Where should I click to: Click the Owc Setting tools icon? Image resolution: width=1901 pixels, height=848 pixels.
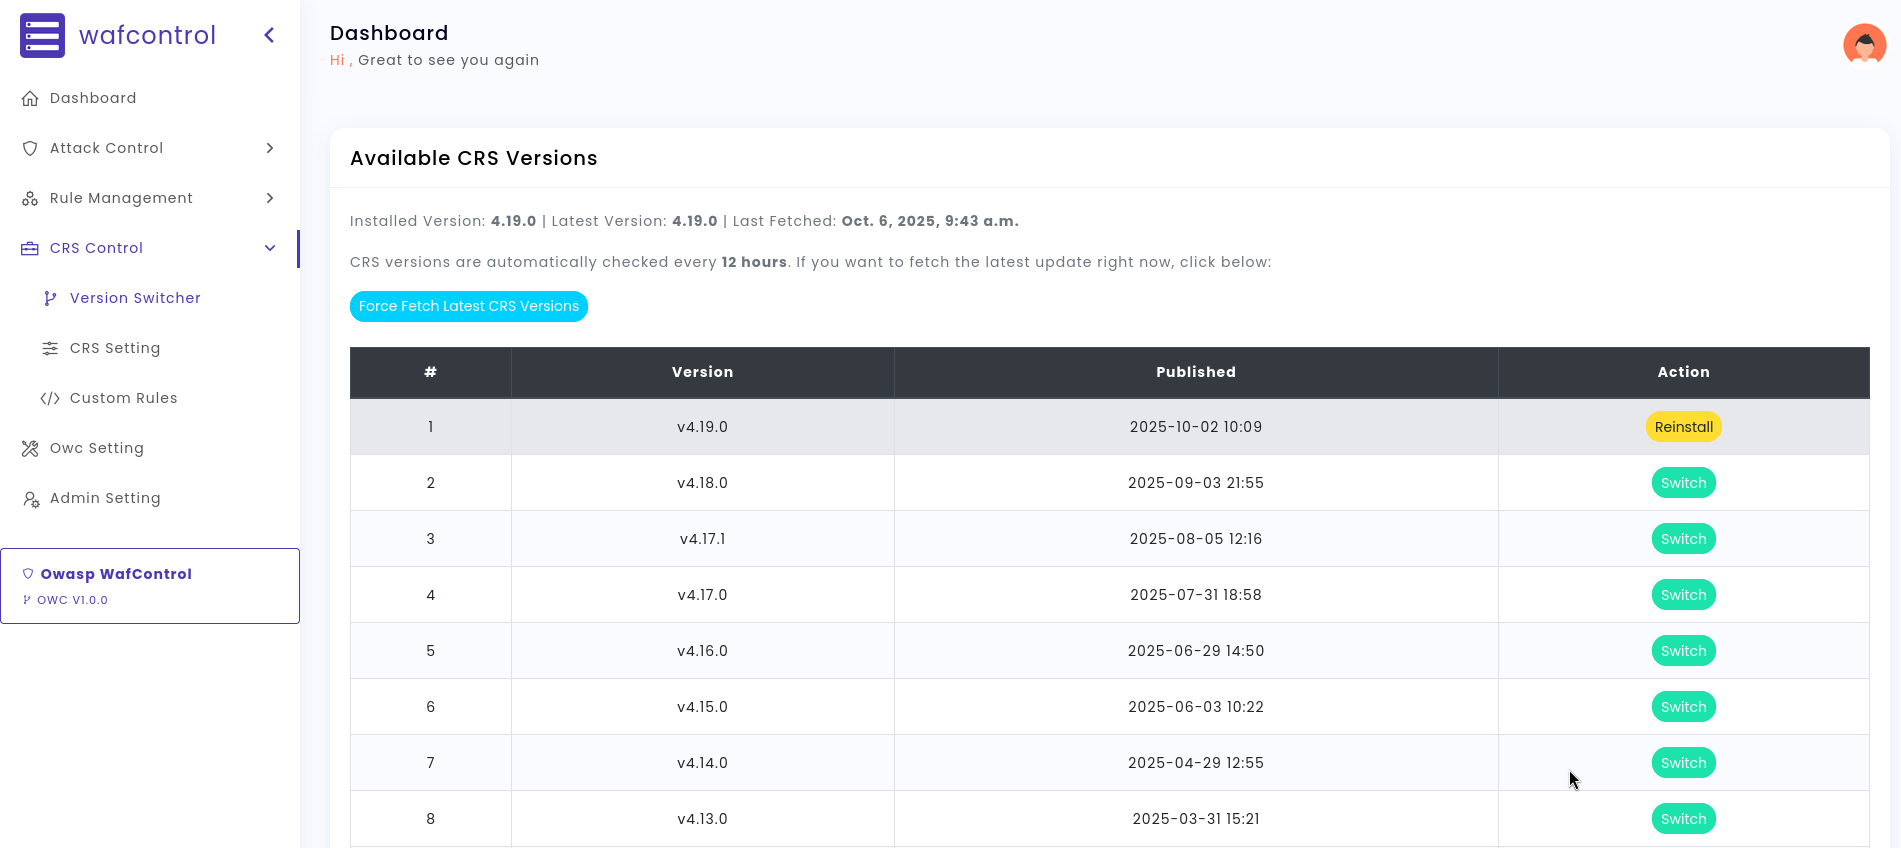[30, 448]
